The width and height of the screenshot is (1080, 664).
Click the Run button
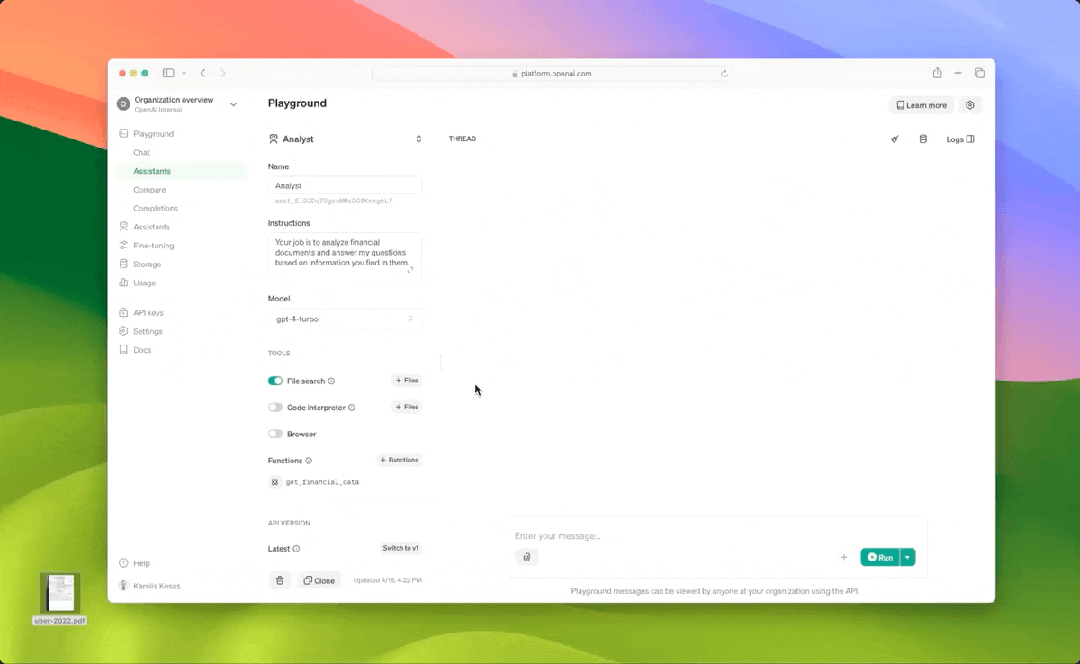pyautogui.click(x=880, y=557)
